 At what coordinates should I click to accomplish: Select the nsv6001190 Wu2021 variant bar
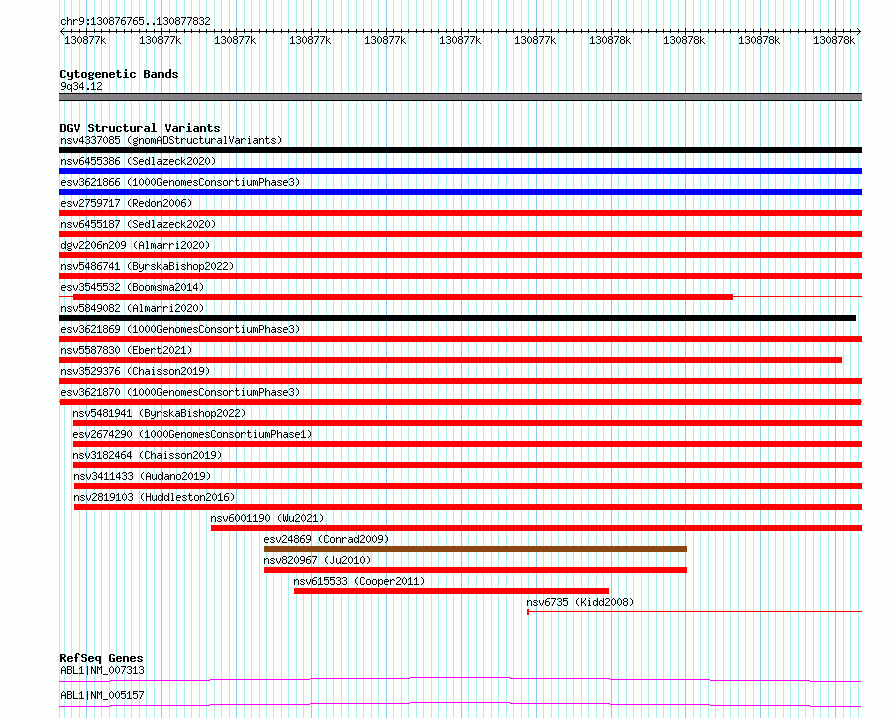click(536, 528)
